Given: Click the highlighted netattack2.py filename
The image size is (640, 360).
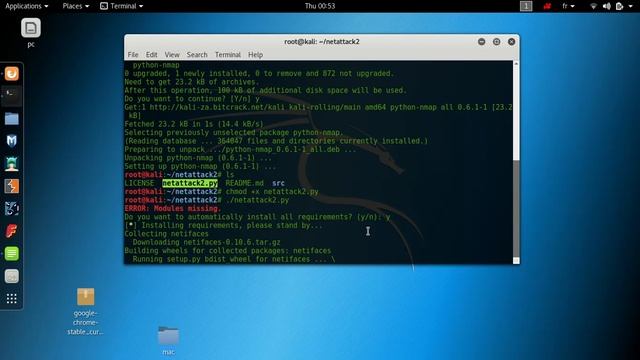Looking at the screenshot, I should (190, 183).
